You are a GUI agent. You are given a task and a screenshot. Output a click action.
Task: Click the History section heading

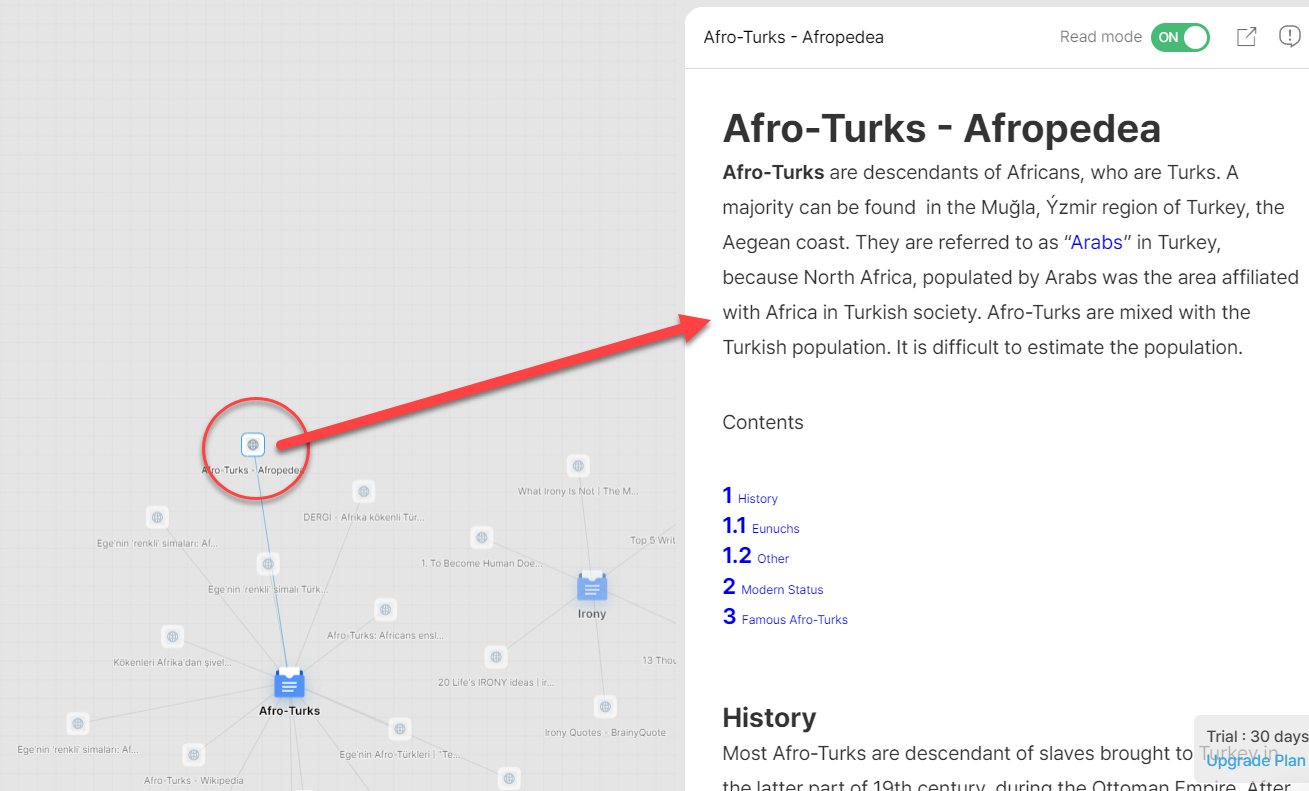coord(769,718)
